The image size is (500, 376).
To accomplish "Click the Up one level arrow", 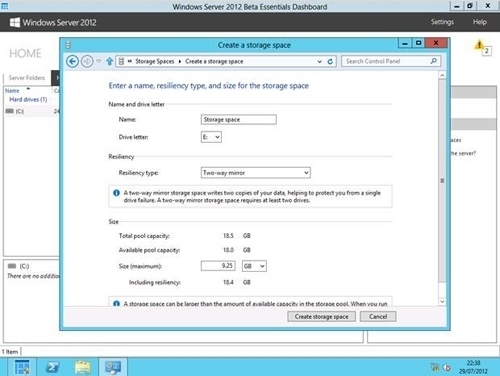I will (109, 61).
